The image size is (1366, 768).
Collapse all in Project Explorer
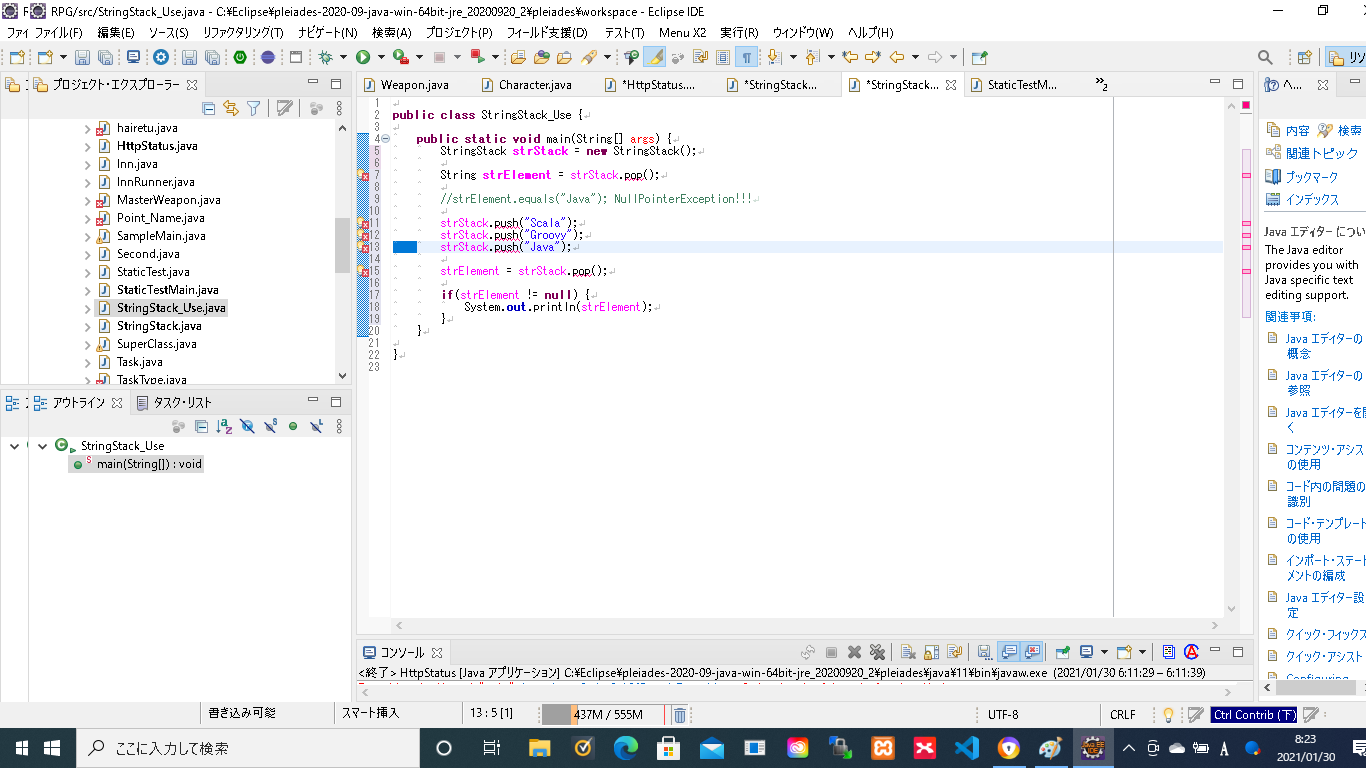[209, 109]
